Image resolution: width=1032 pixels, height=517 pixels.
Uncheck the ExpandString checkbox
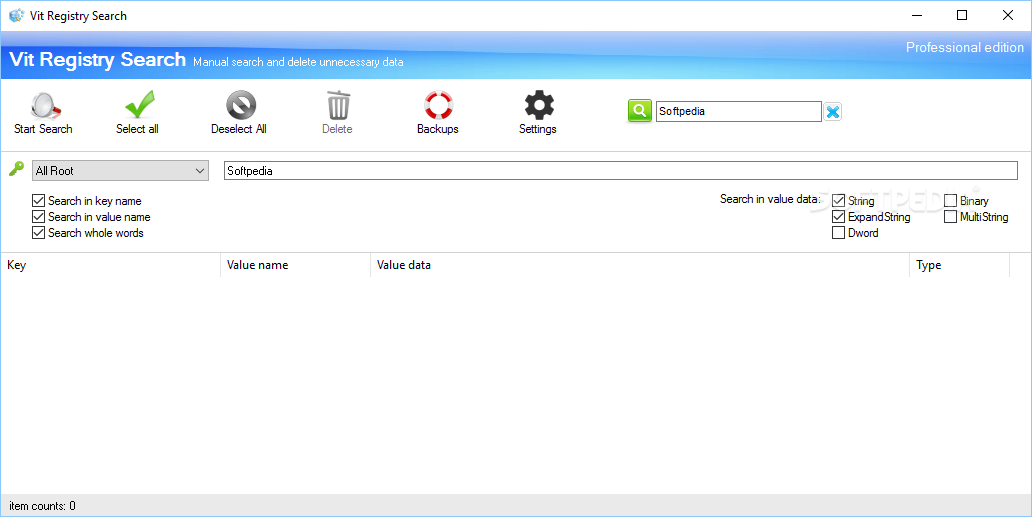(838, 216)
